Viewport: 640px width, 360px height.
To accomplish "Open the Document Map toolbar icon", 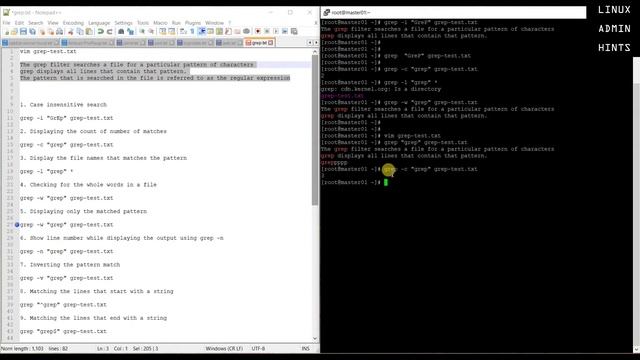I will tap(219, 31).
